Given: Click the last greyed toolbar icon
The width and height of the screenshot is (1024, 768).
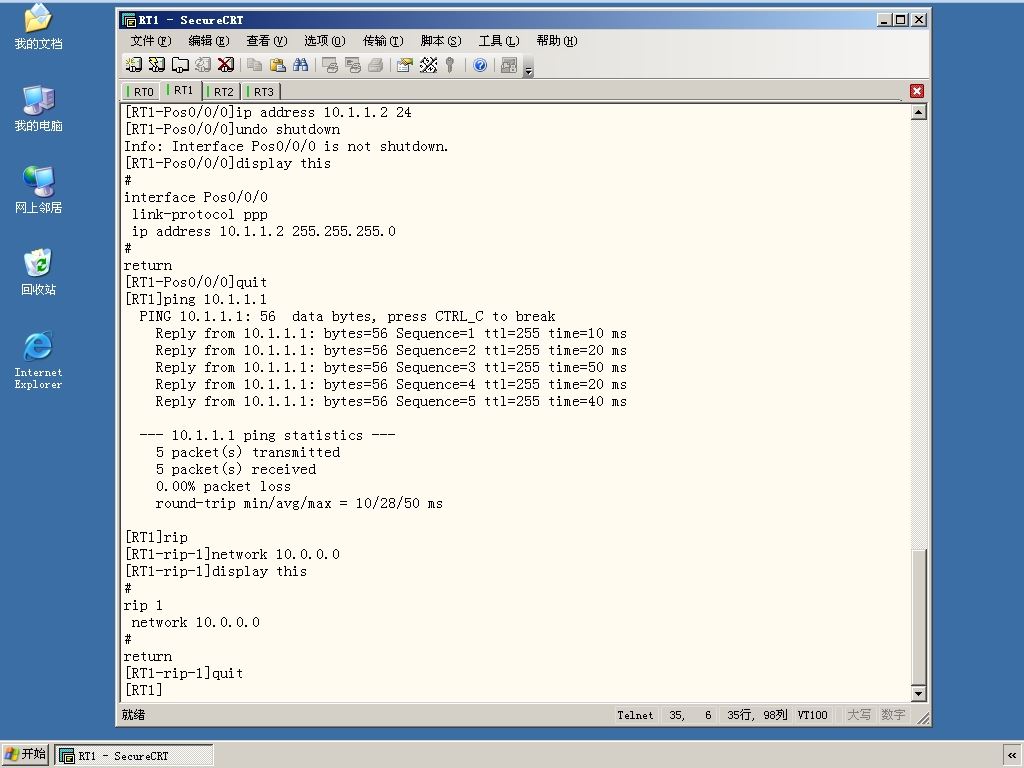Looking at the screenshot, I should 509,65.
